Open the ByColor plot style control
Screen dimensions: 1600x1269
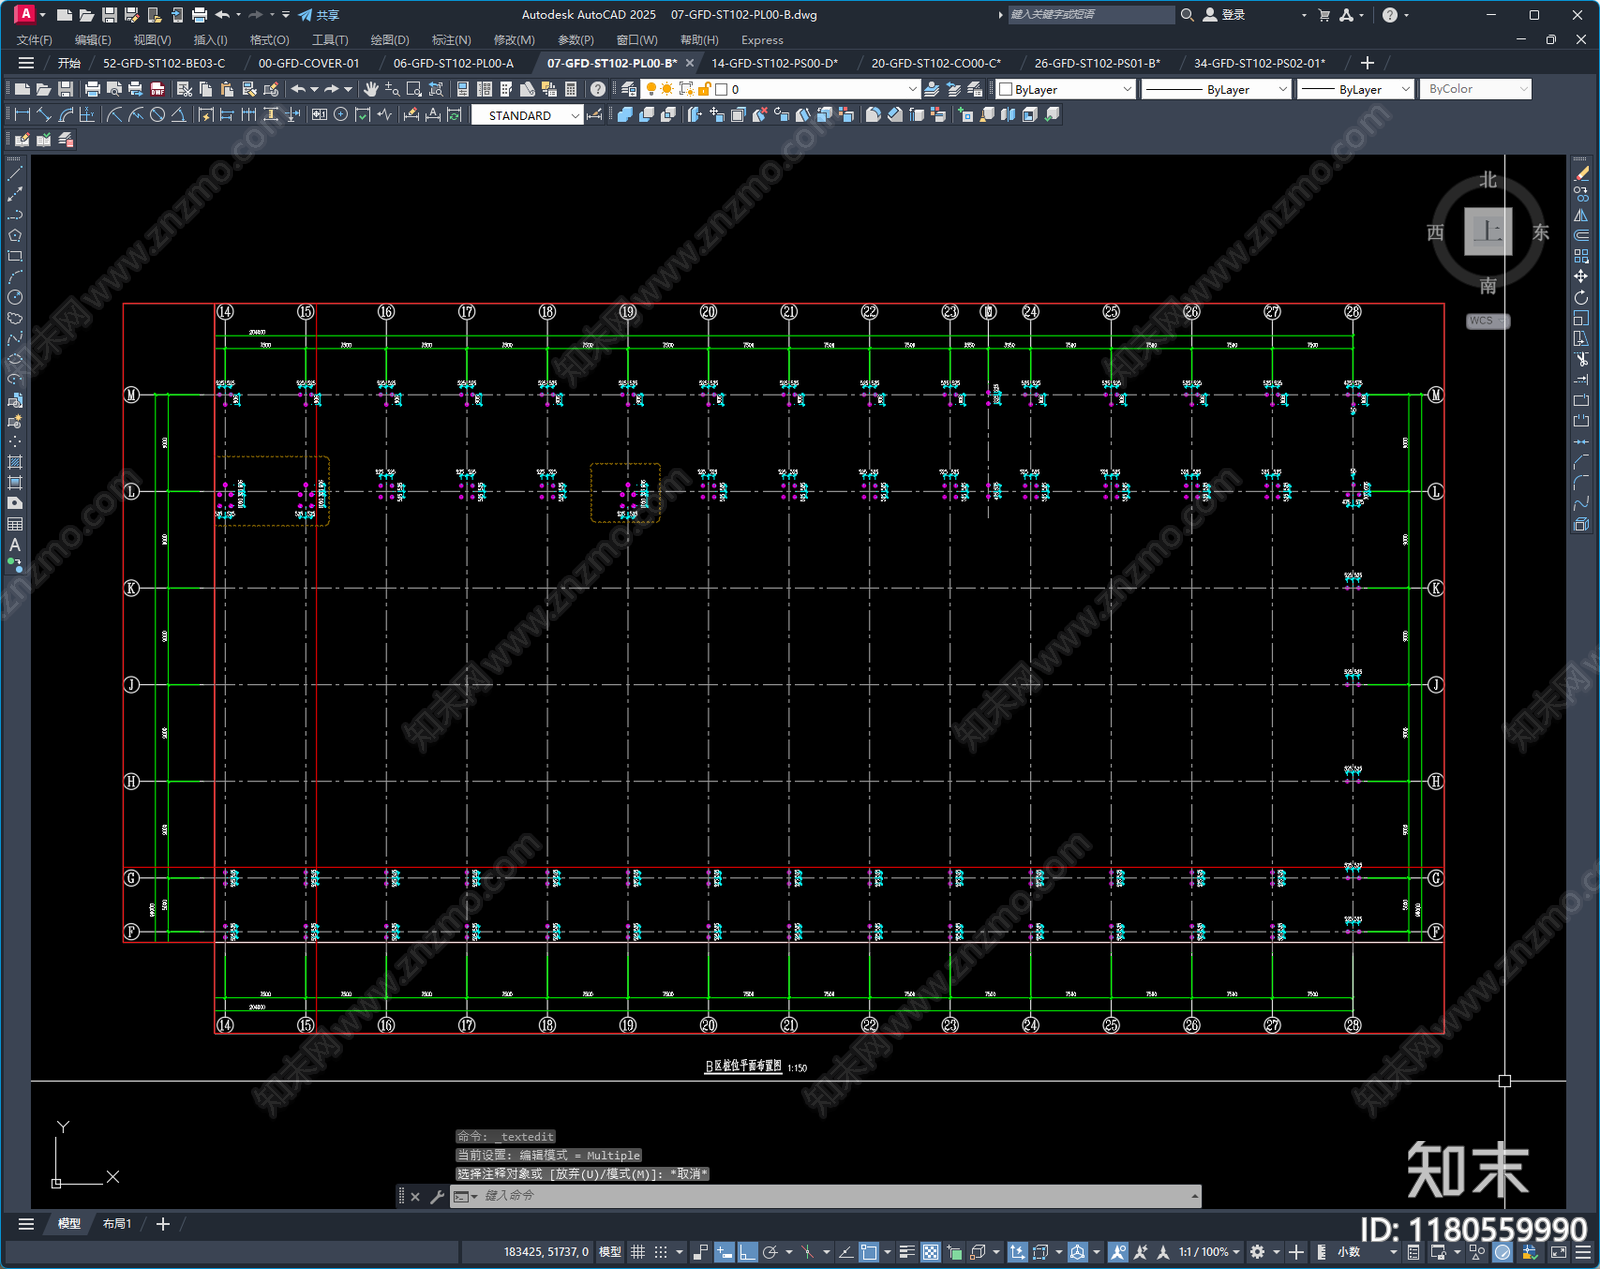1476,89
